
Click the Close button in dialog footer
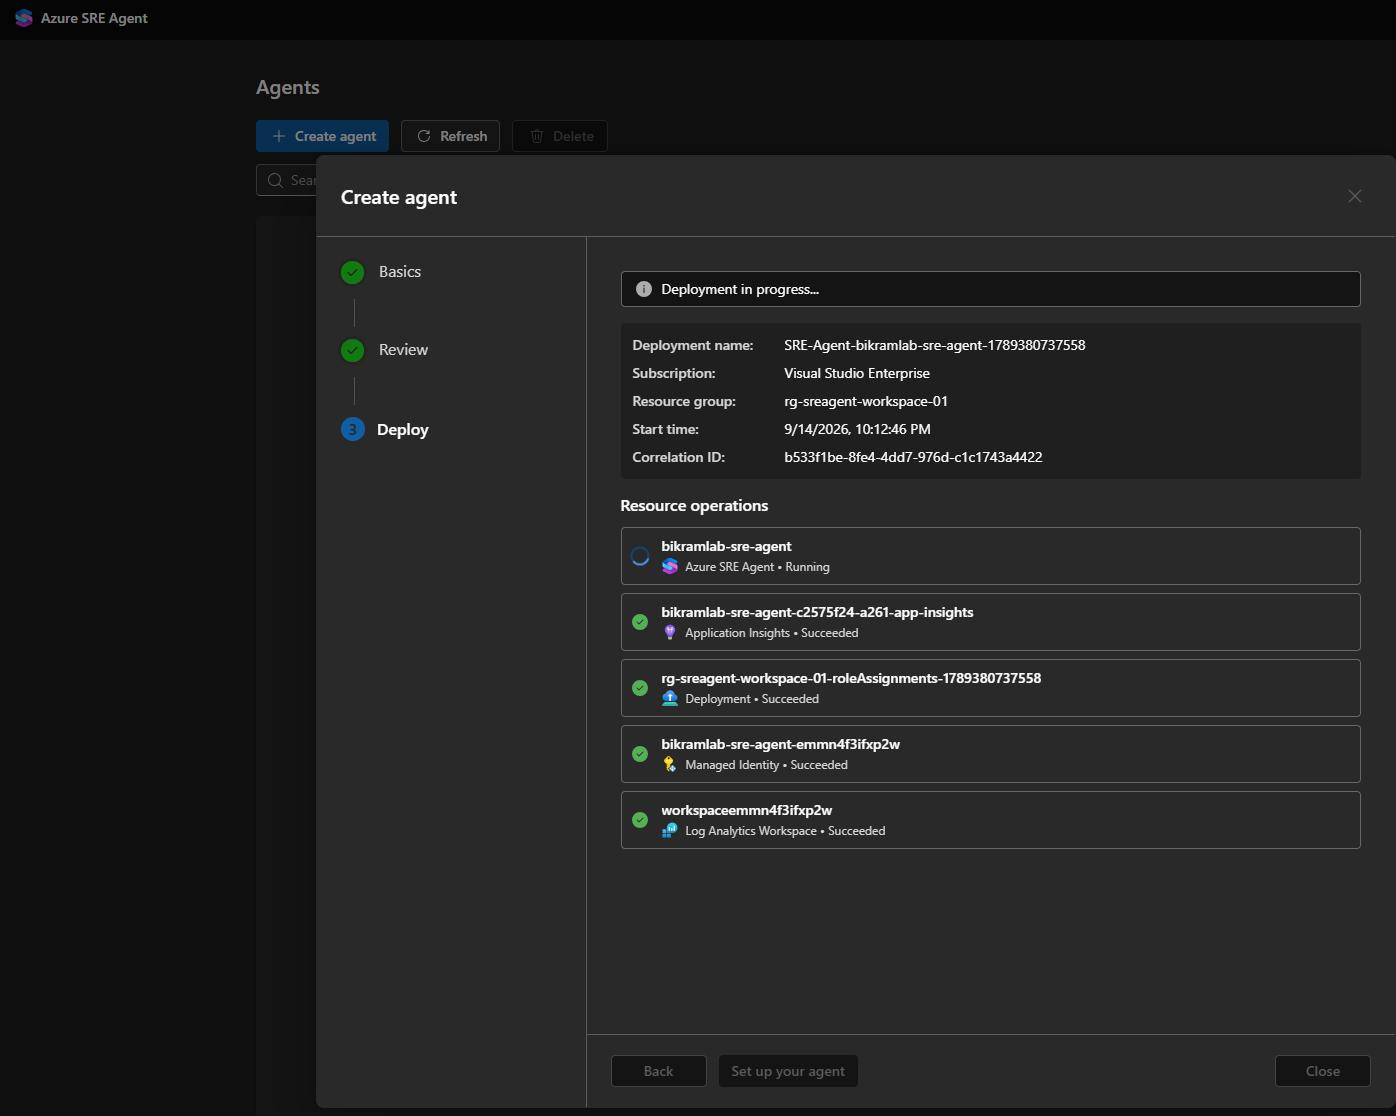tap(1323, 1071)
